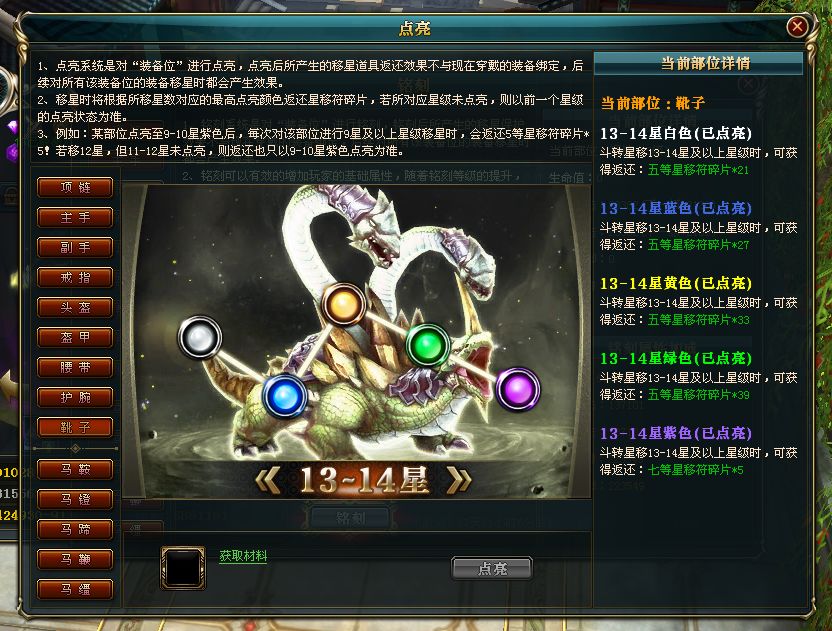Open the 头盔 equipment slot

(75, 307)
